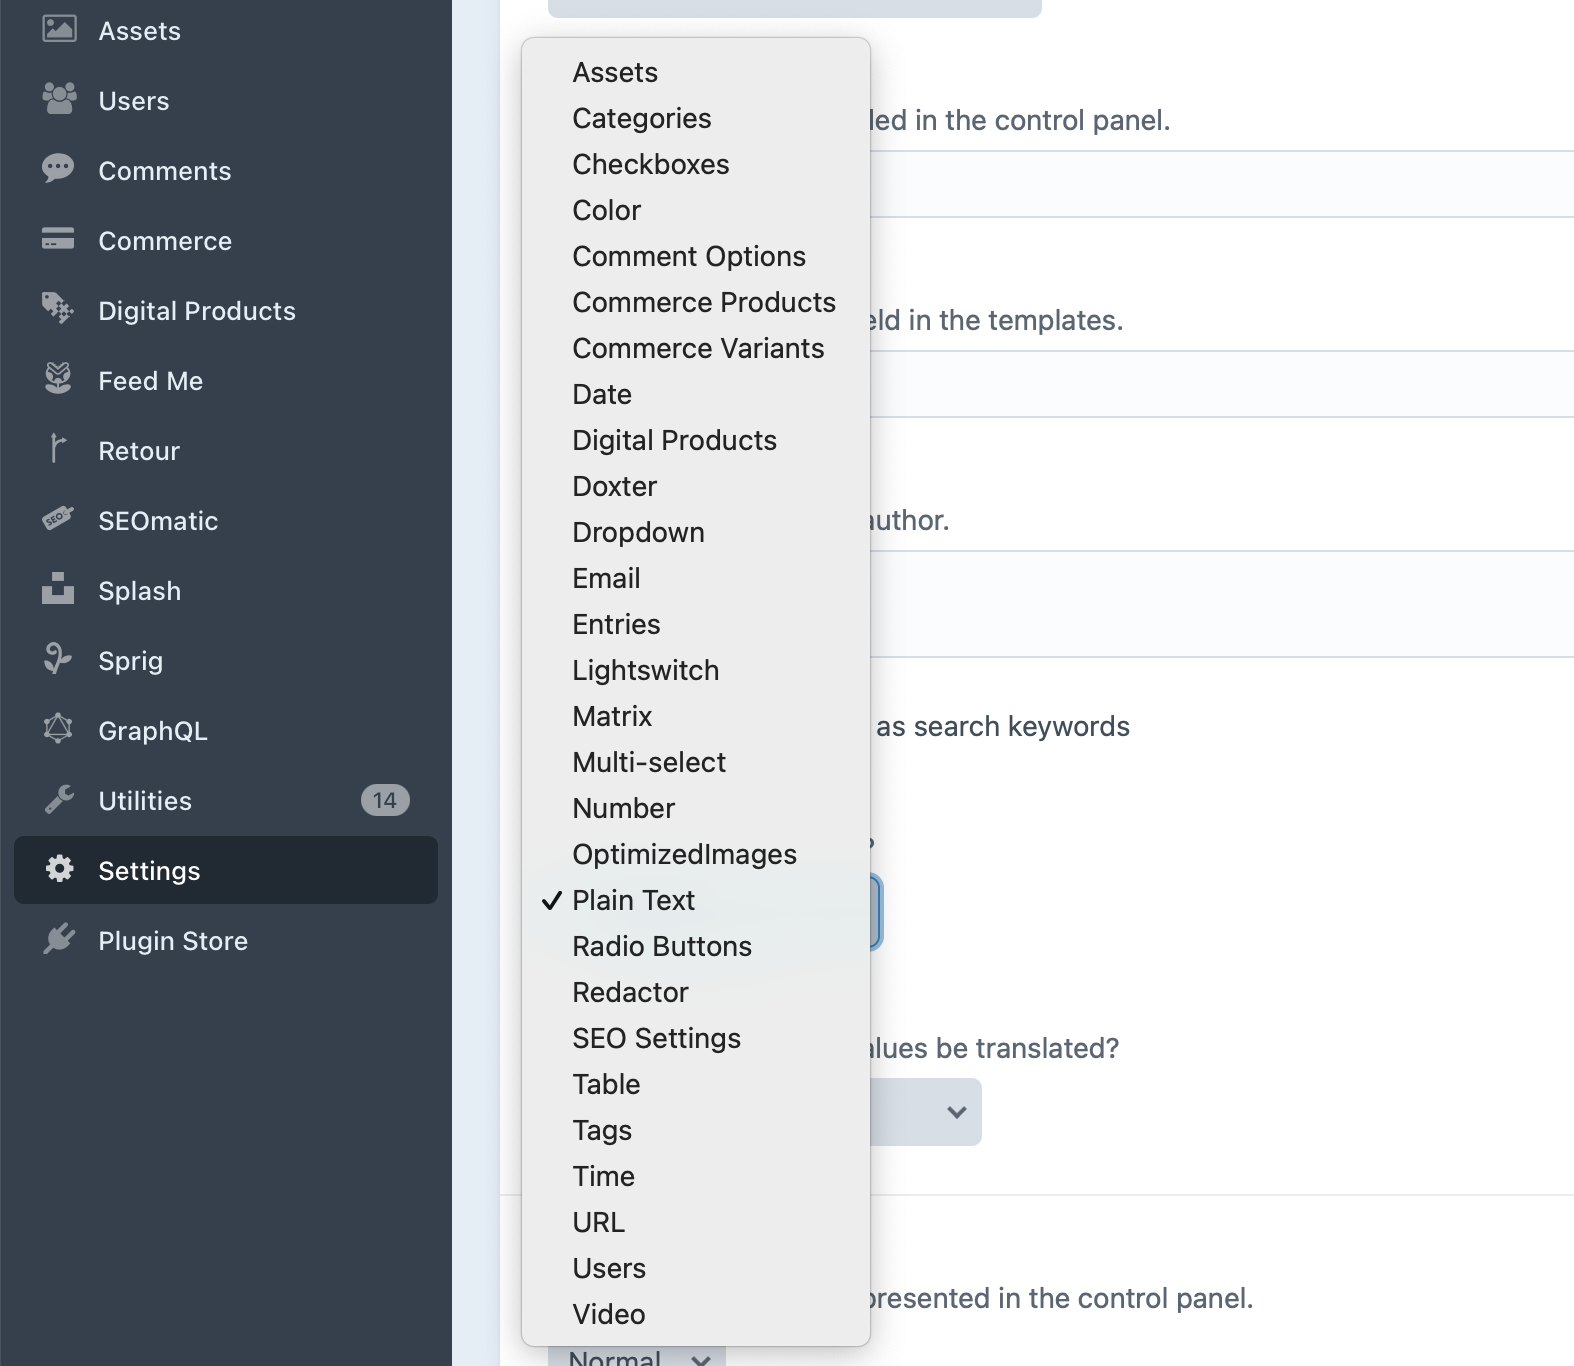Pick URL field type
Image resolution: width=1574 pixels, height=1366 pixels.
(x=696, y=1222)
